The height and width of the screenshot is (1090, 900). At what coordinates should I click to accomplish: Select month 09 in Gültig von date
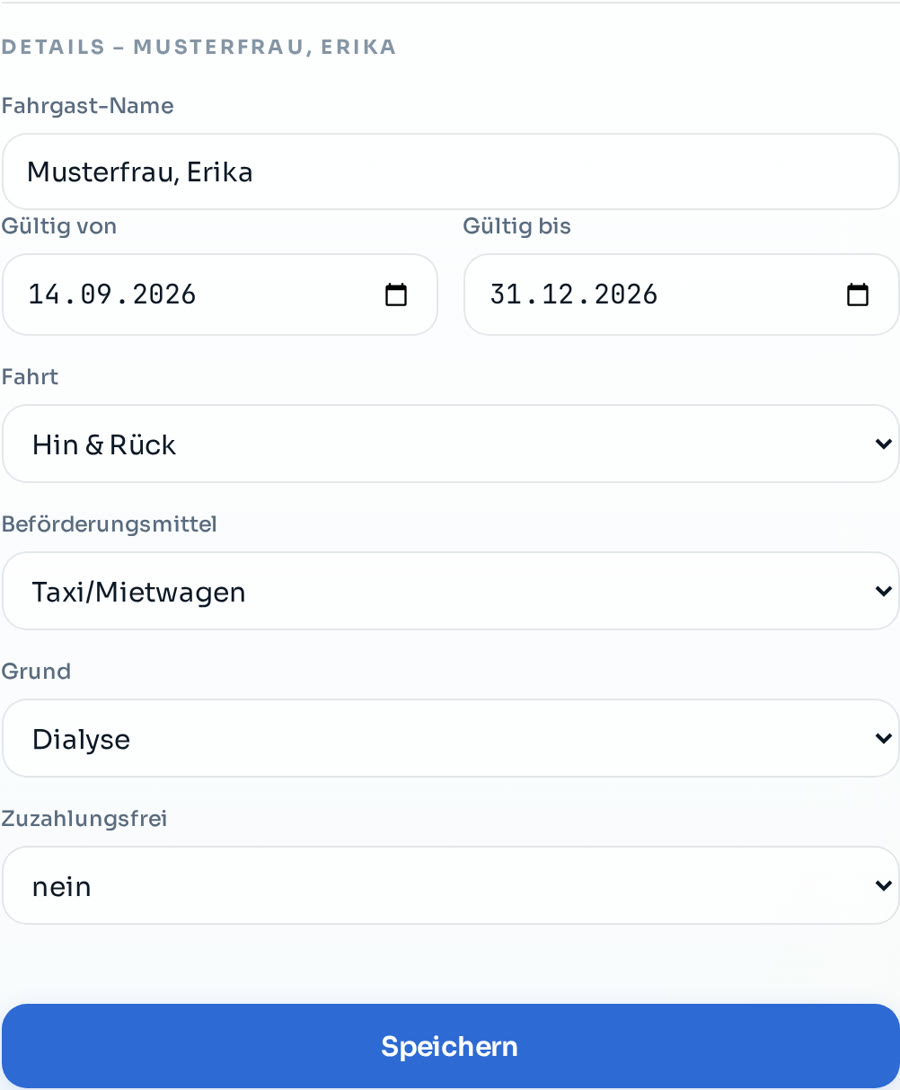coord(96,294)
